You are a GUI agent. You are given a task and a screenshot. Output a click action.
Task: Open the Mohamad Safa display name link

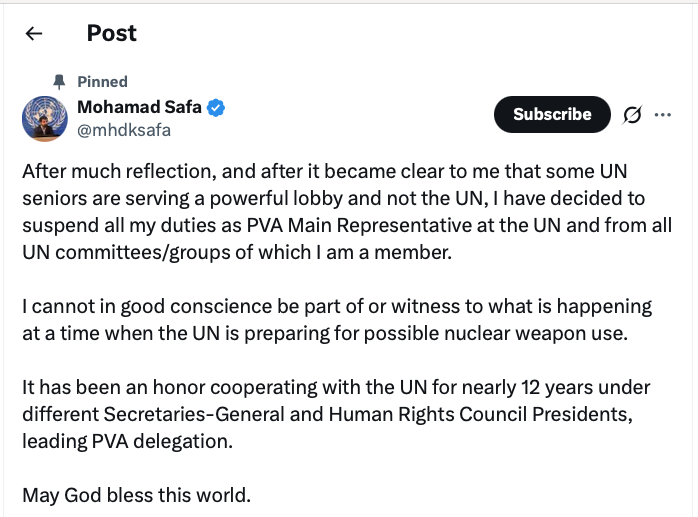[139, 108]
